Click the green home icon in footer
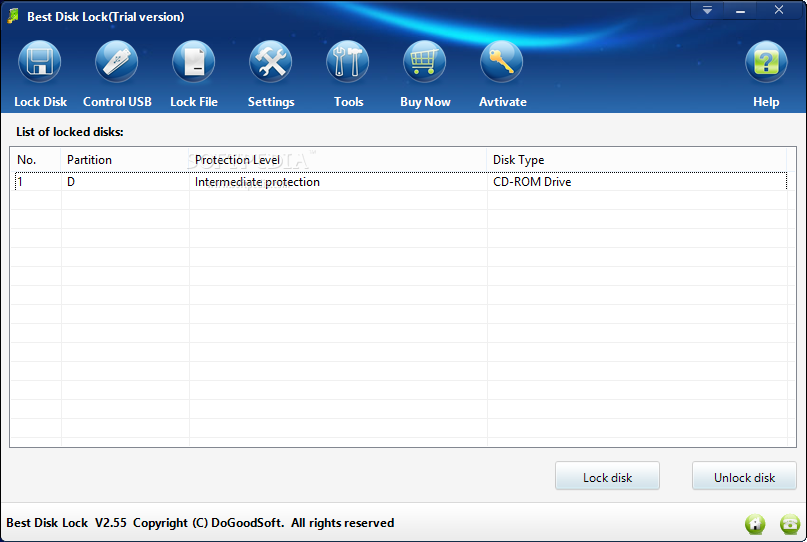This screenshot has width=807, height=542. pos(755,524)
